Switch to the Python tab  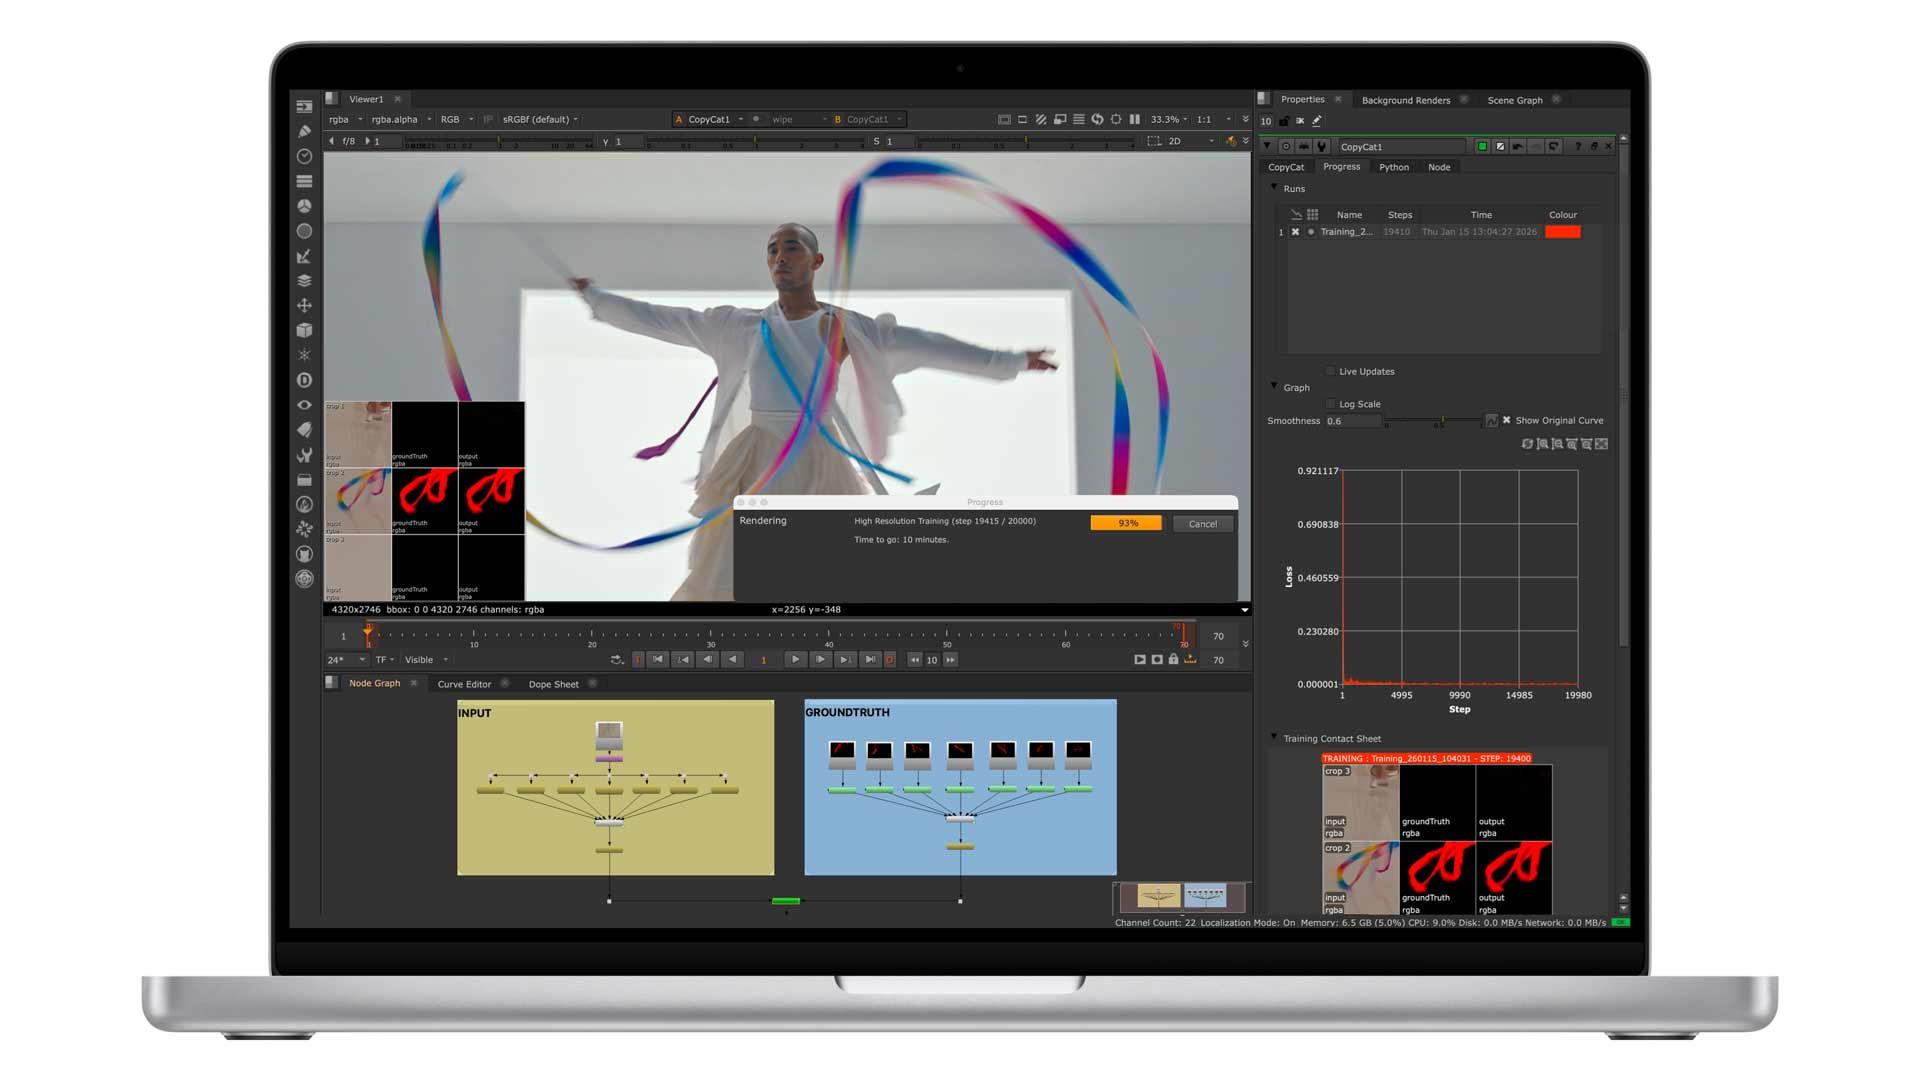1393,167
